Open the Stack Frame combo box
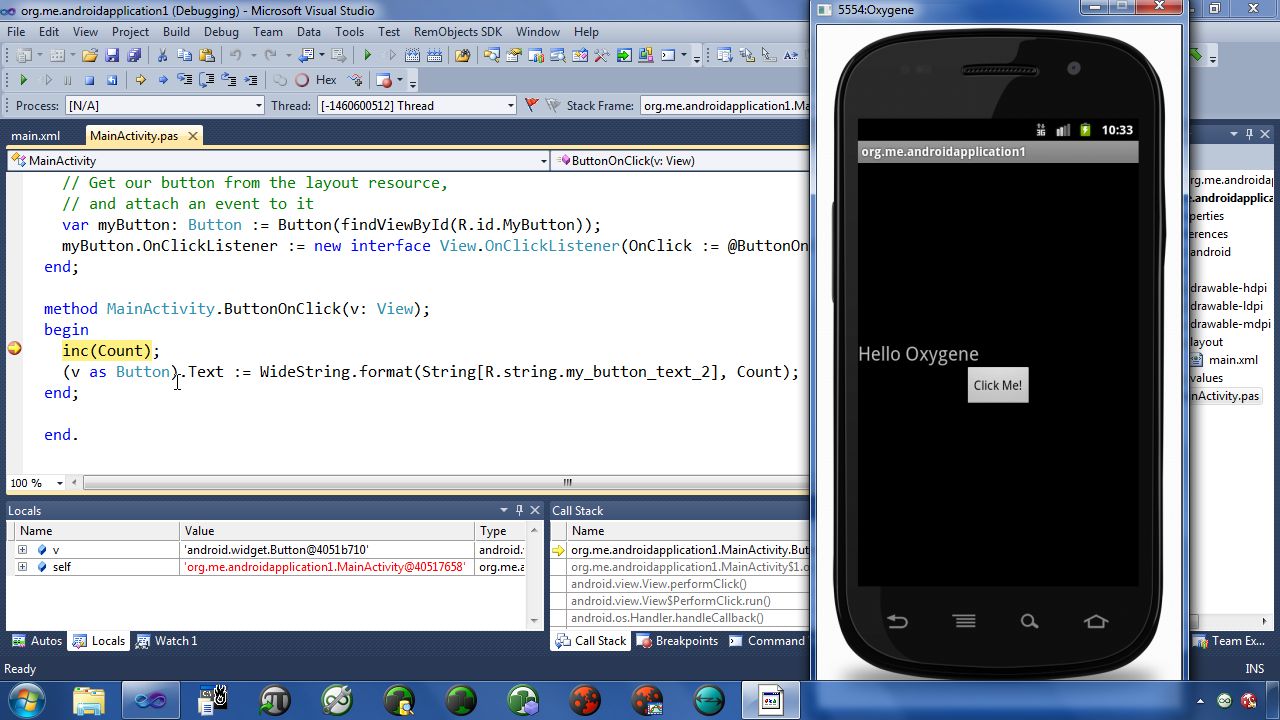This screenshot has height=720, width=1280. [x=724, y=105]
